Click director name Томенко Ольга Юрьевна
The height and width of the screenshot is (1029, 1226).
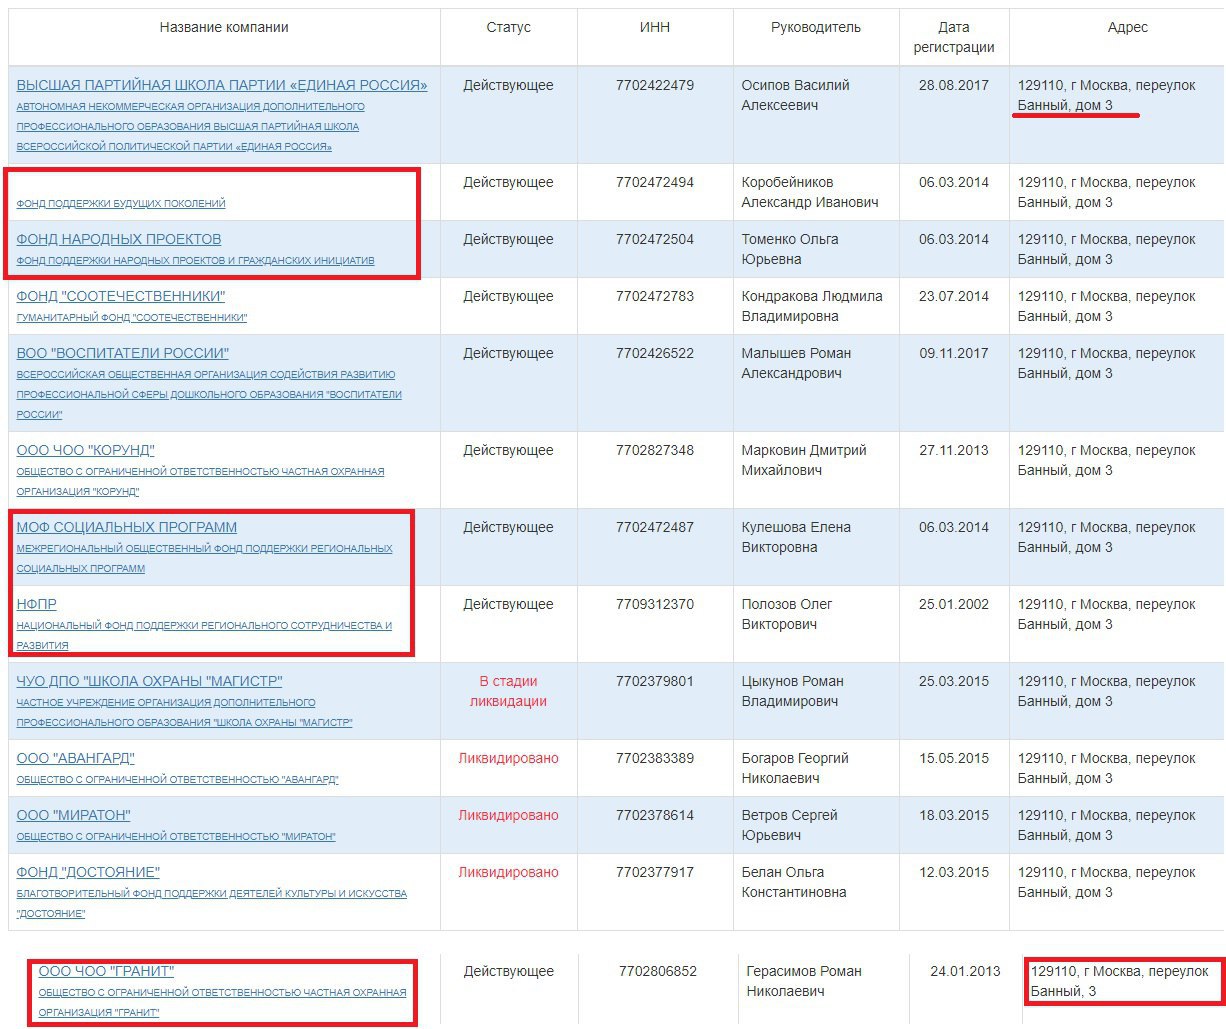790,249
